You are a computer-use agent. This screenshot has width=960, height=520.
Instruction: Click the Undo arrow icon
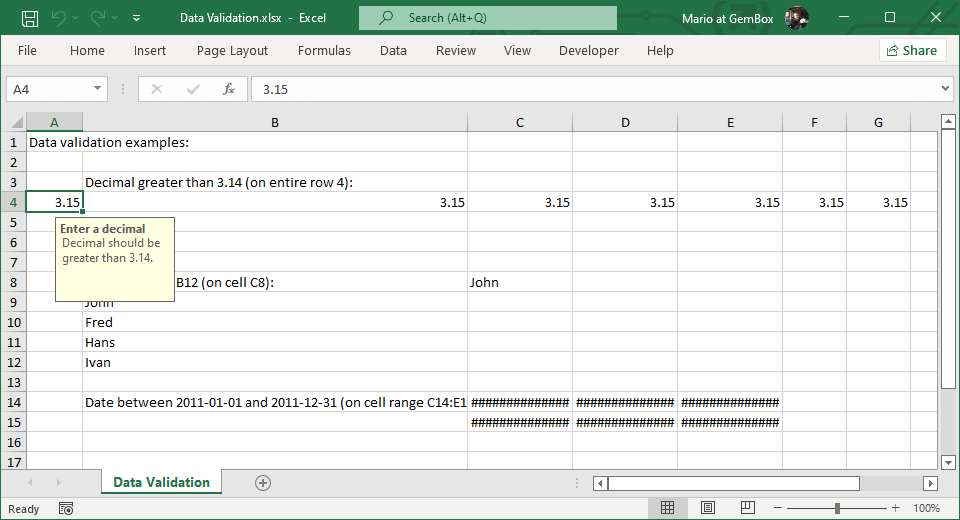click(58, 18)
